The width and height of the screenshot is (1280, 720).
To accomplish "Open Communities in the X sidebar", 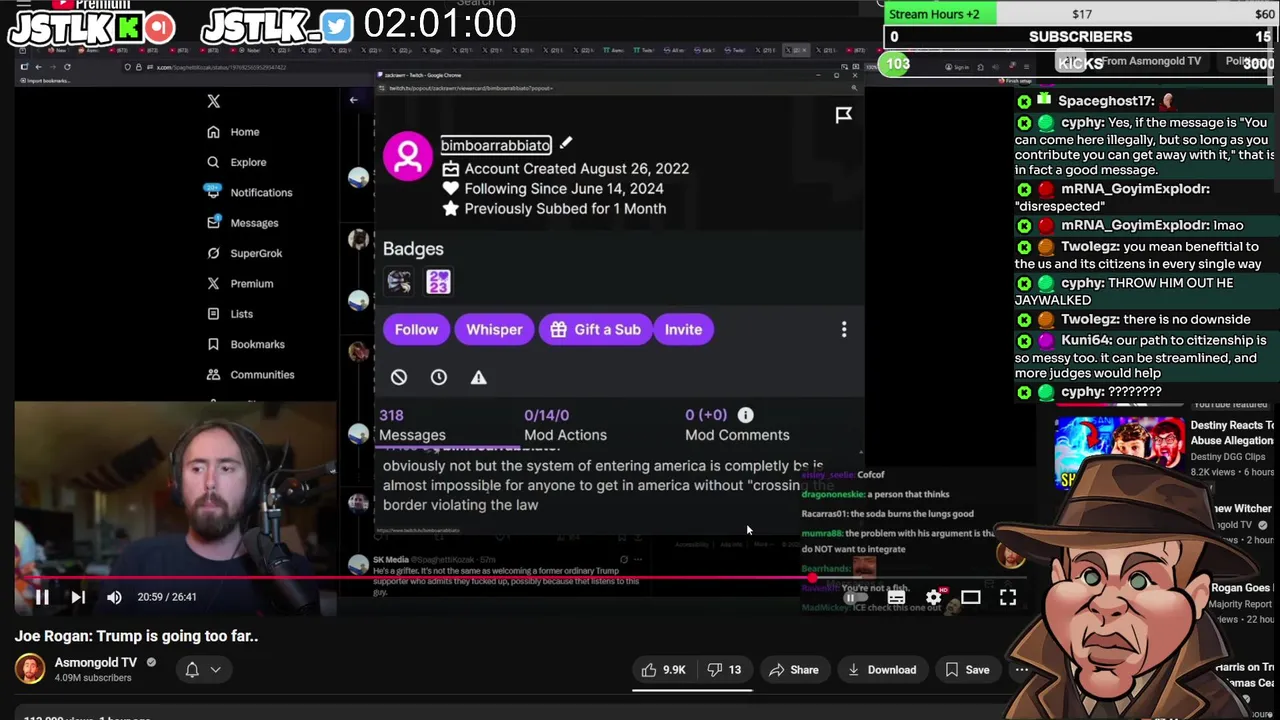I will point(250,374).
